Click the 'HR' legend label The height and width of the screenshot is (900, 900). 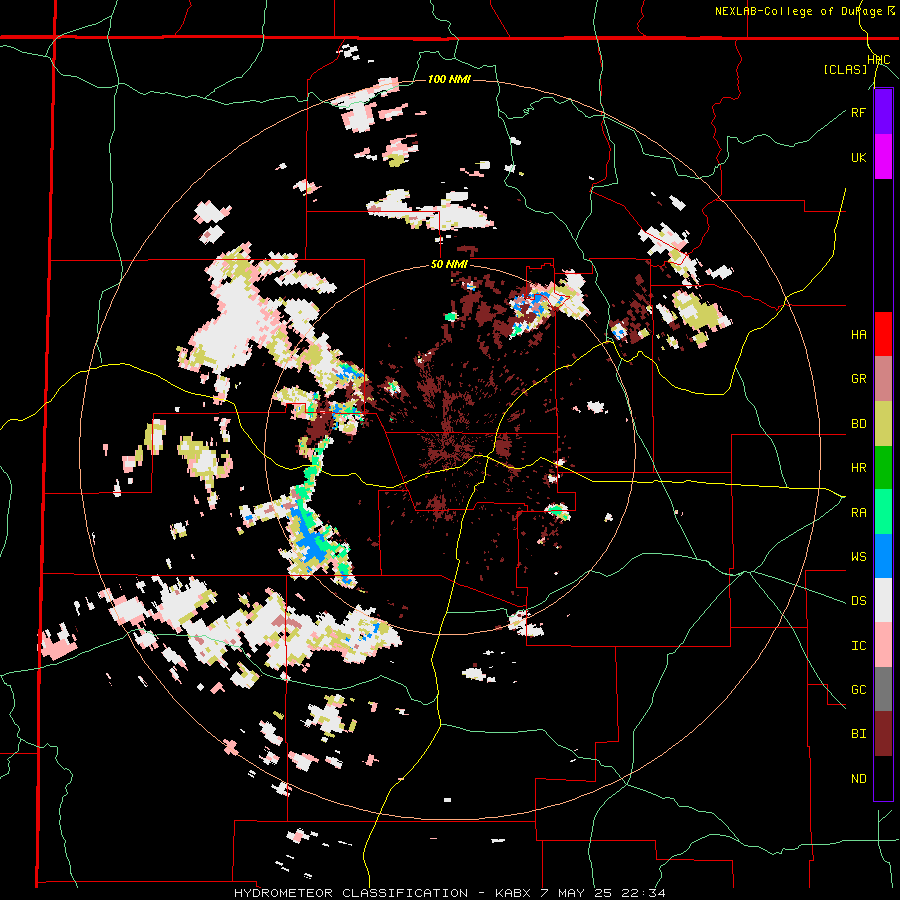pyautogui.click(x=858, y=468)
